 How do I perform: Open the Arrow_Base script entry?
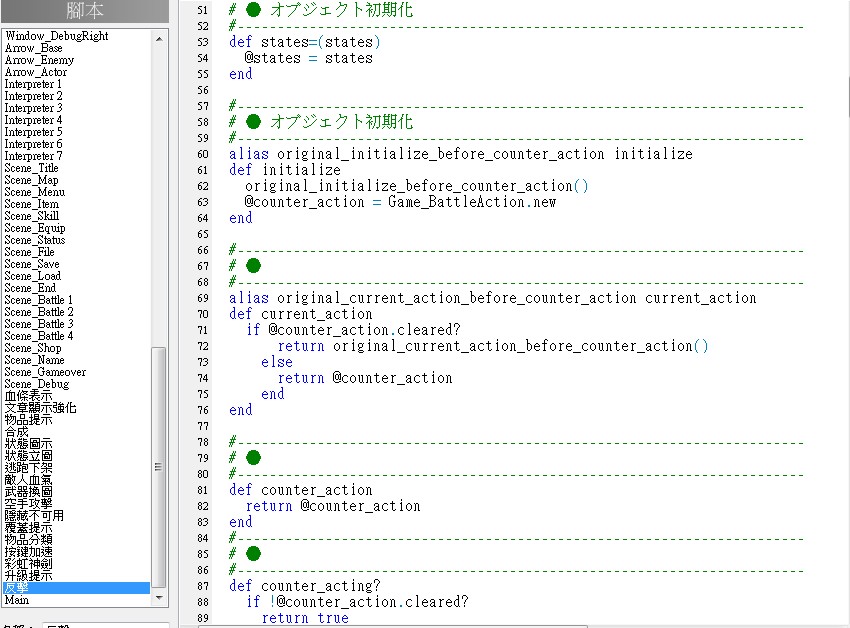coord(34,48)
